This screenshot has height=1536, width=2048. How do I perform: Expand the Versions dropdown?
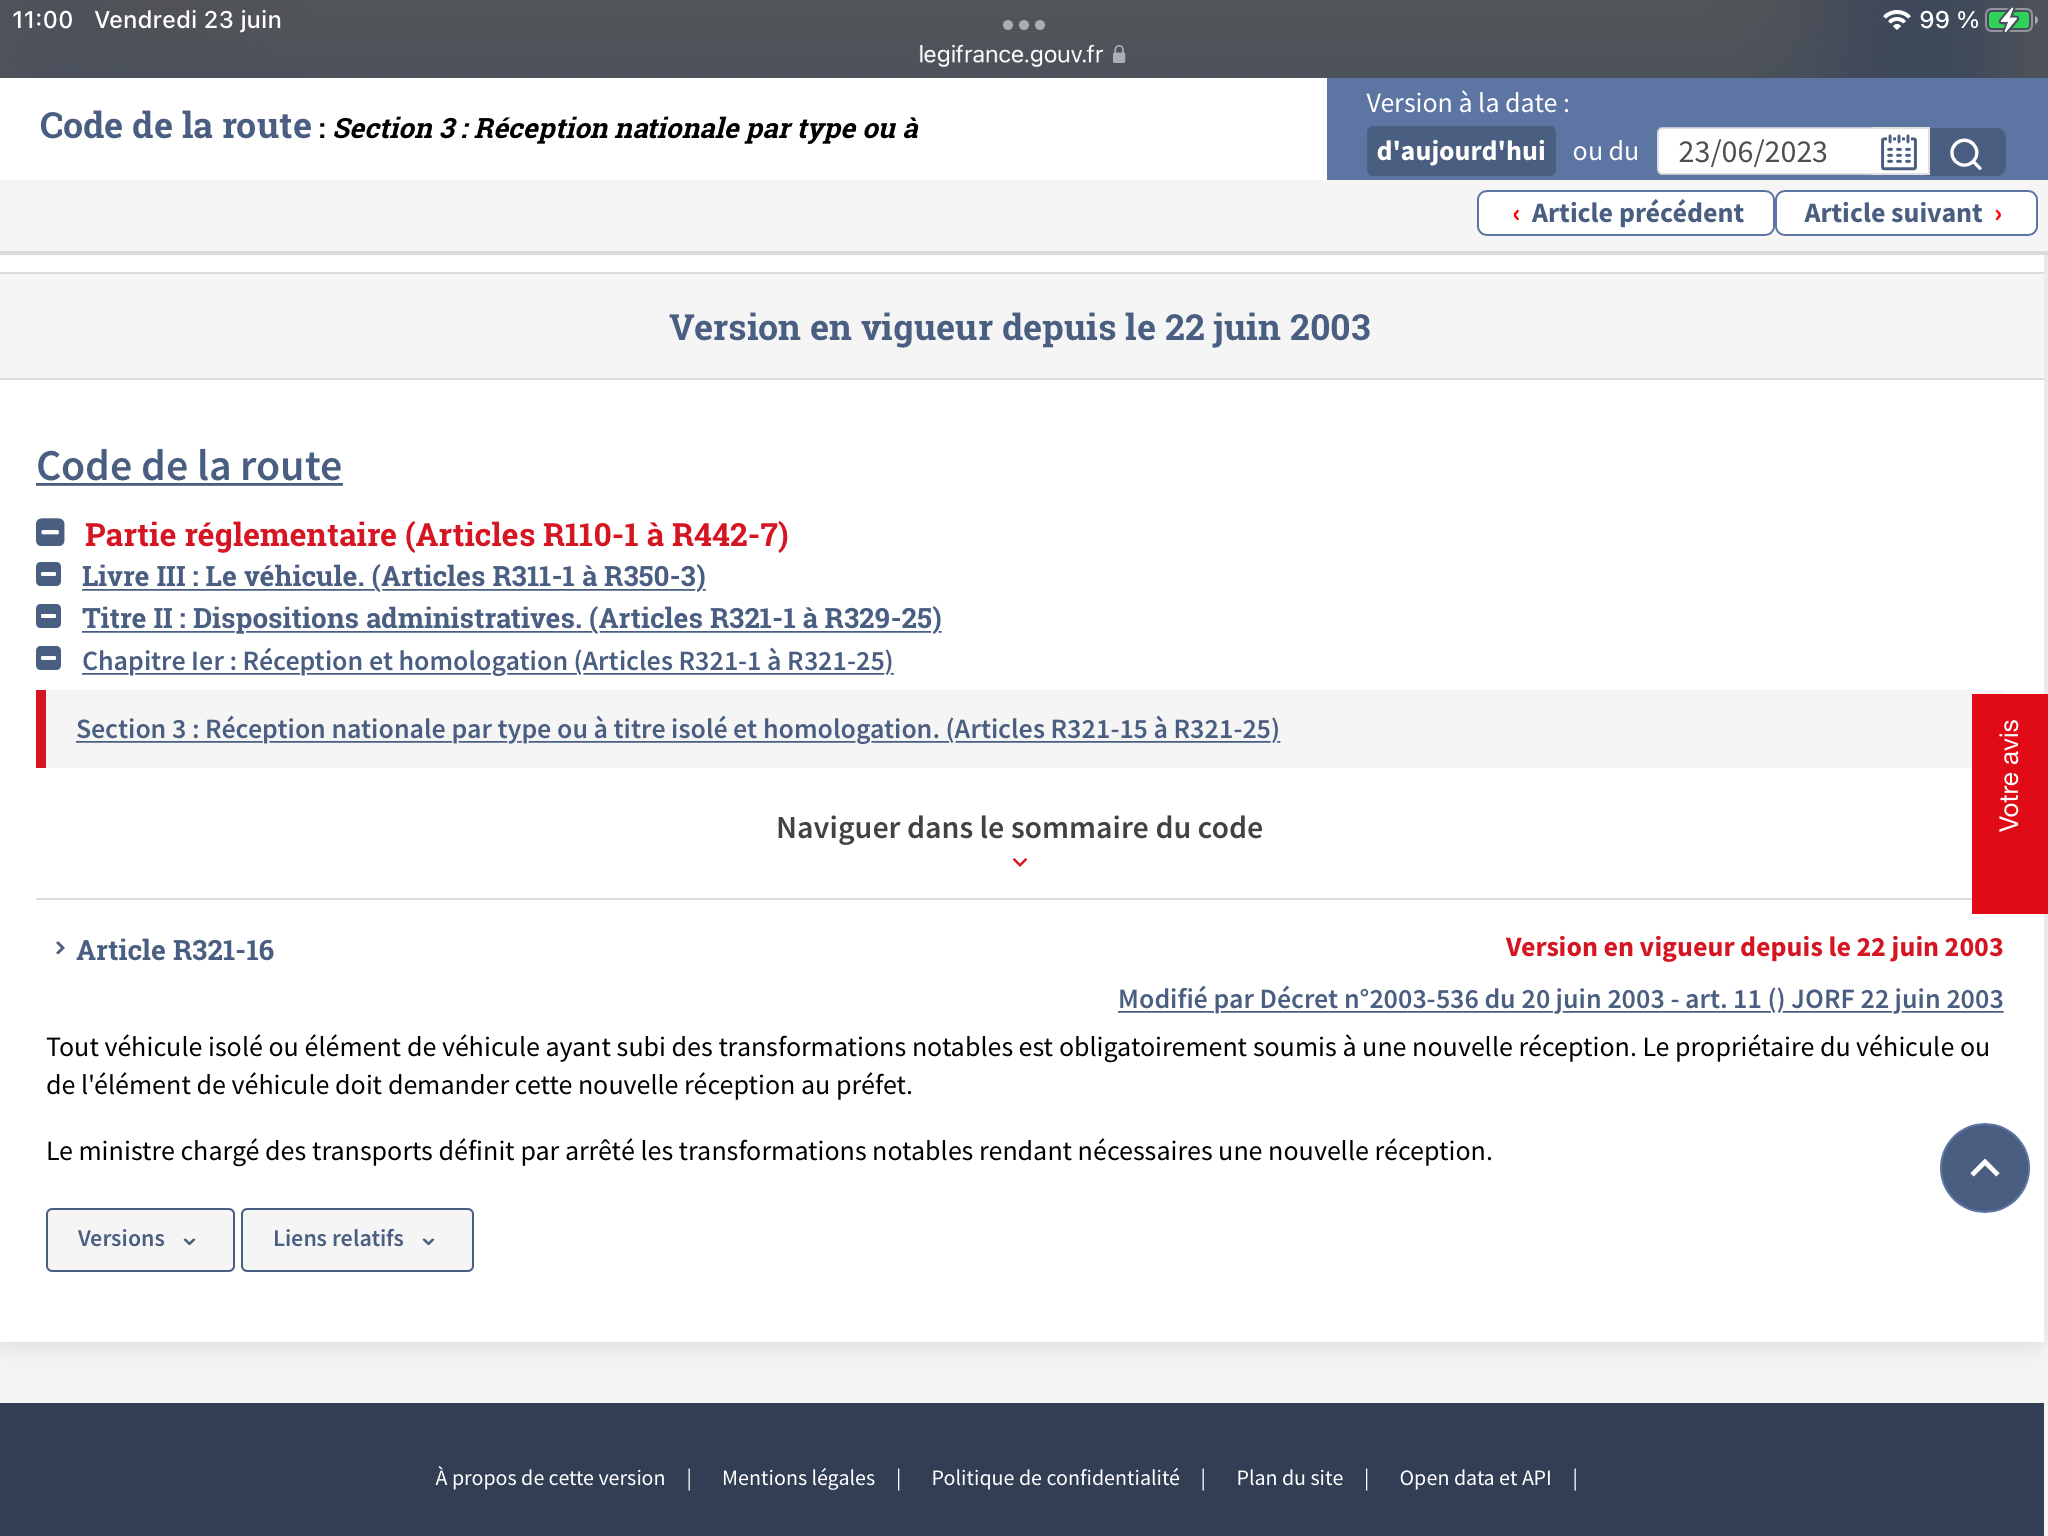pos(139,1239)
